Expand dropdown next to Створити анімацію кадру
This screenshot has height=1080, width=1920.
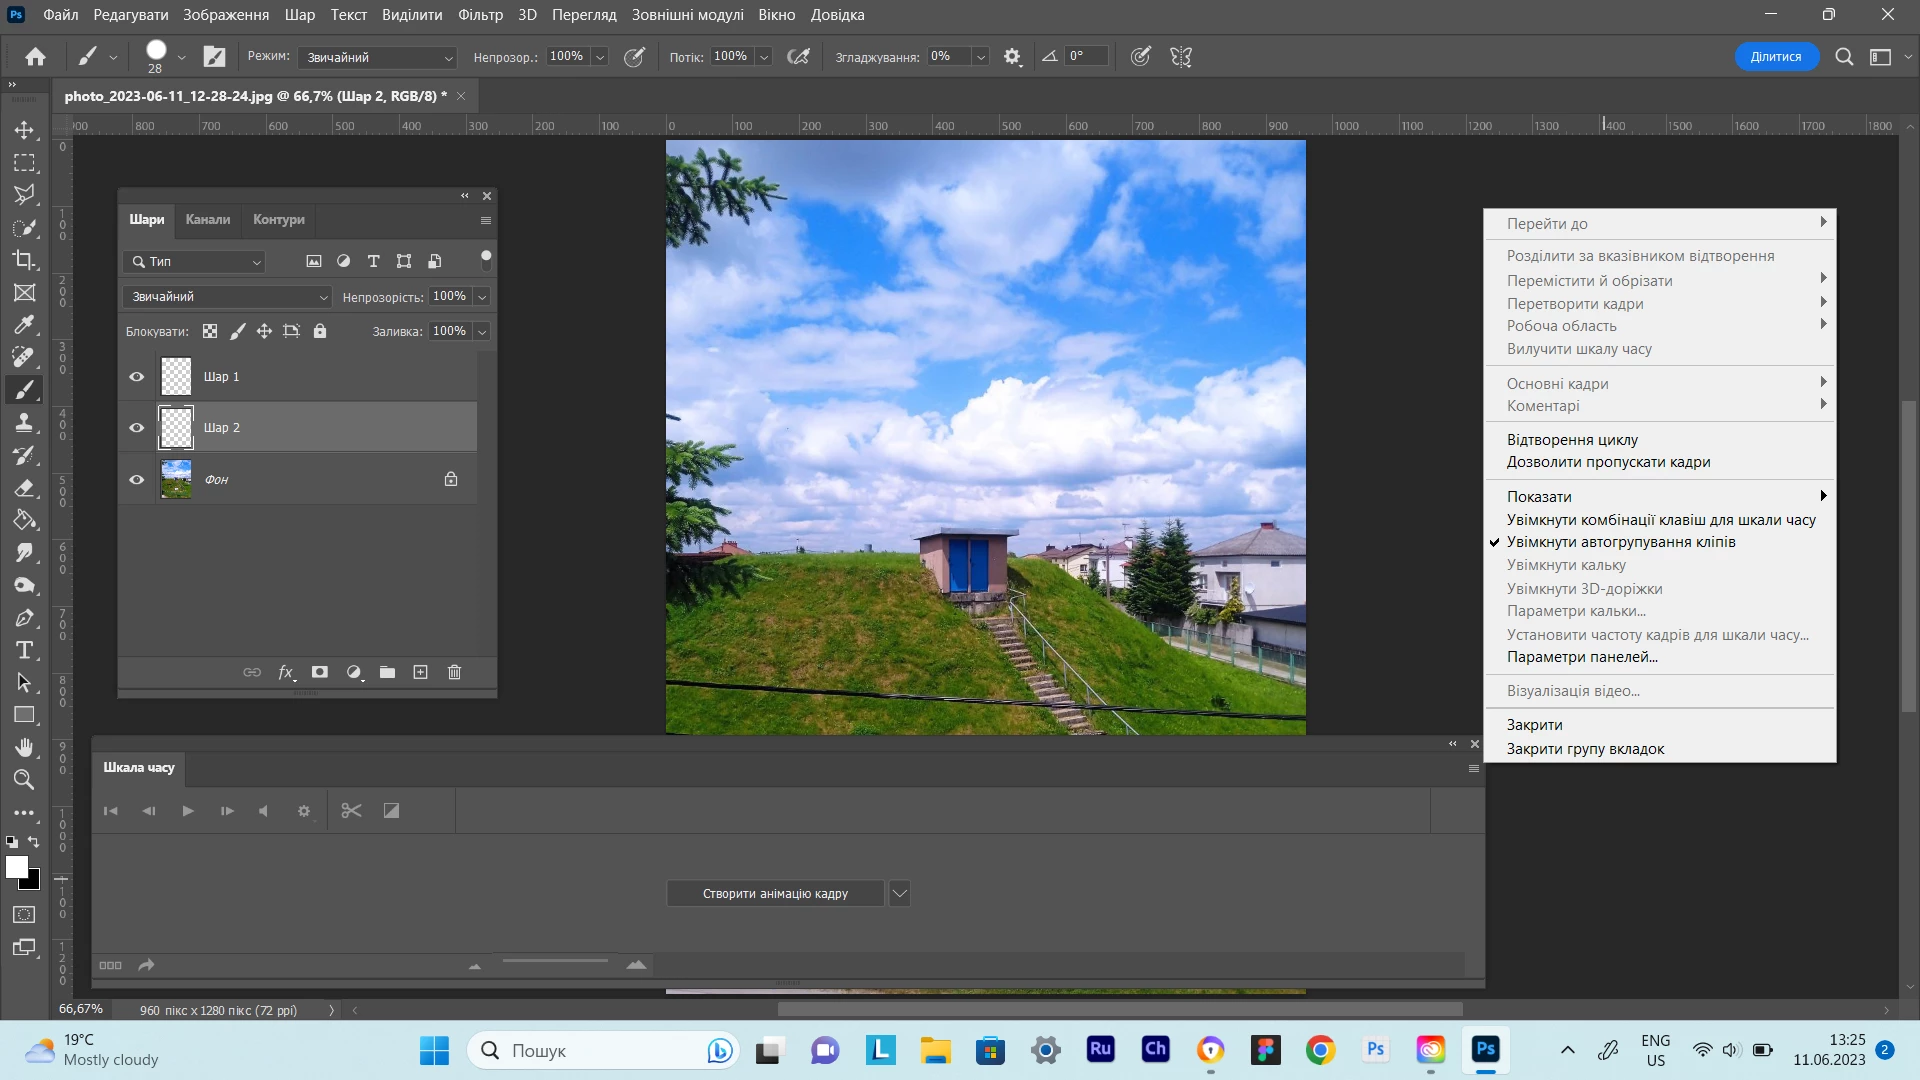(899, 893)
